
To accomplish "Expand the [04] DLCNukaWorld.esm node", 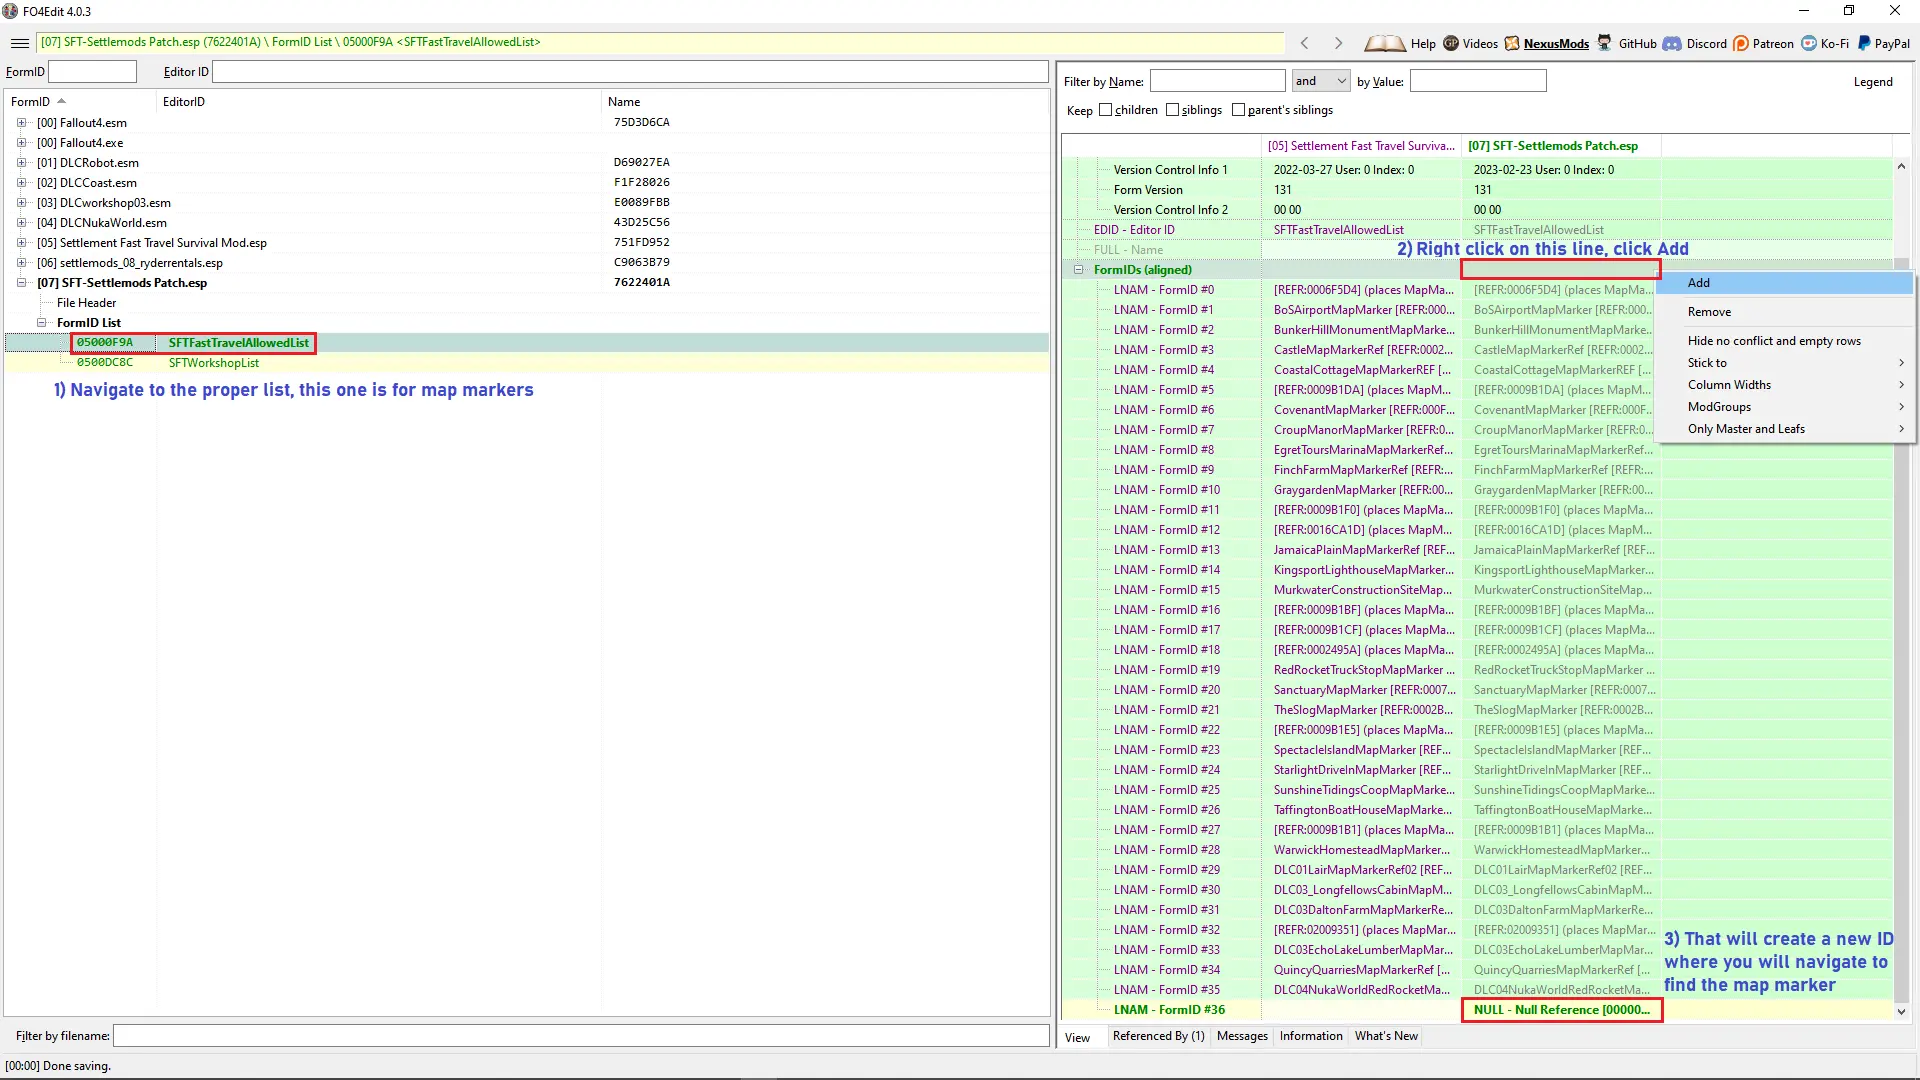I will click(x=21, y=223).
